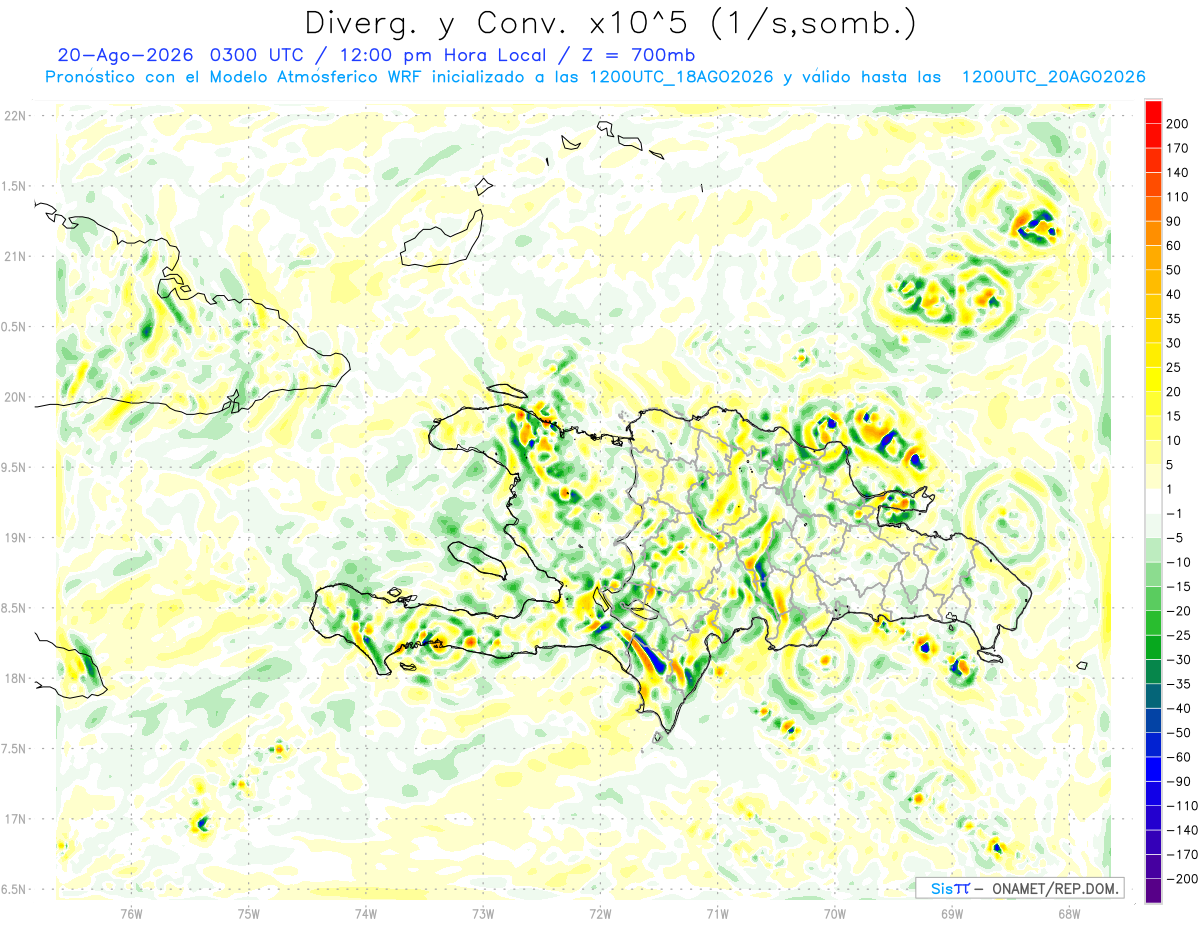Click the positive '170' legend value
1200x927 pixels.
coord(1179,148)
